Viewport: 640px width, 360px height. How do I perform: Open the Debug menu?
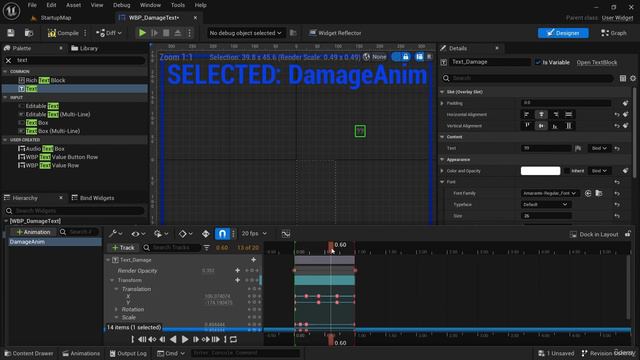click(x=121, y=5)
